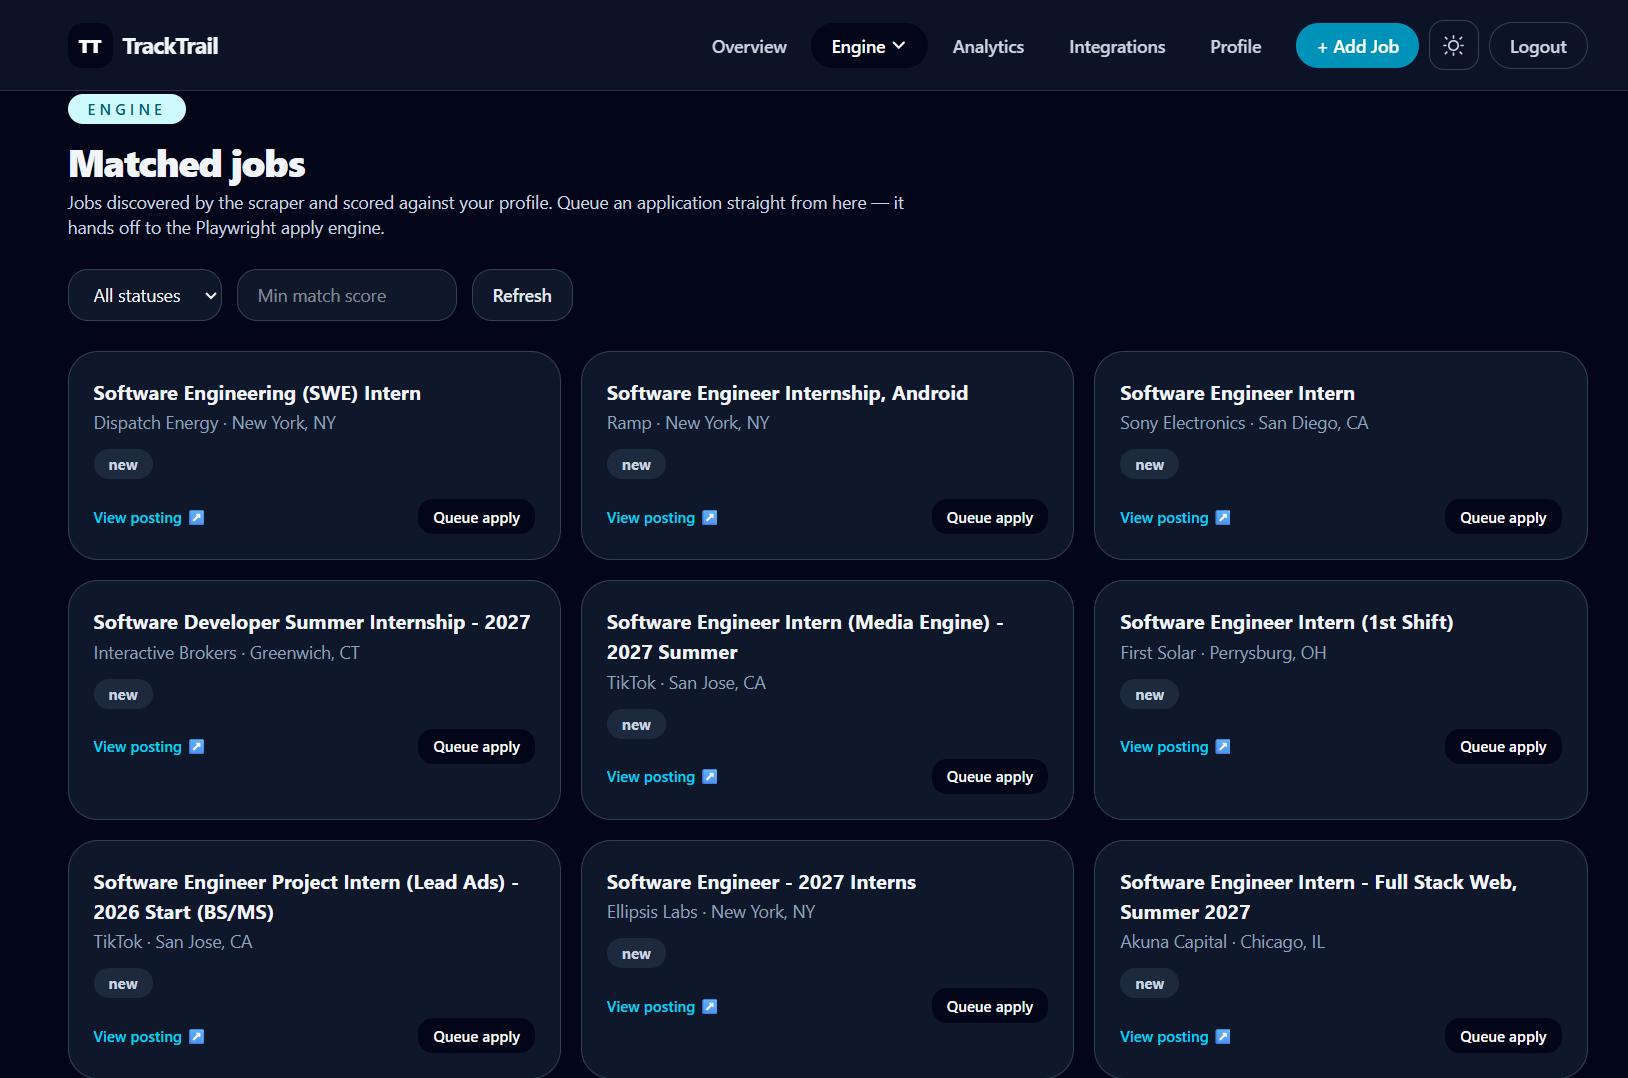The height and width of the screenshot is (1078, 1628).
Task: Queue apply for Ellipsis Labs interns
Action: pos(990,1007)
